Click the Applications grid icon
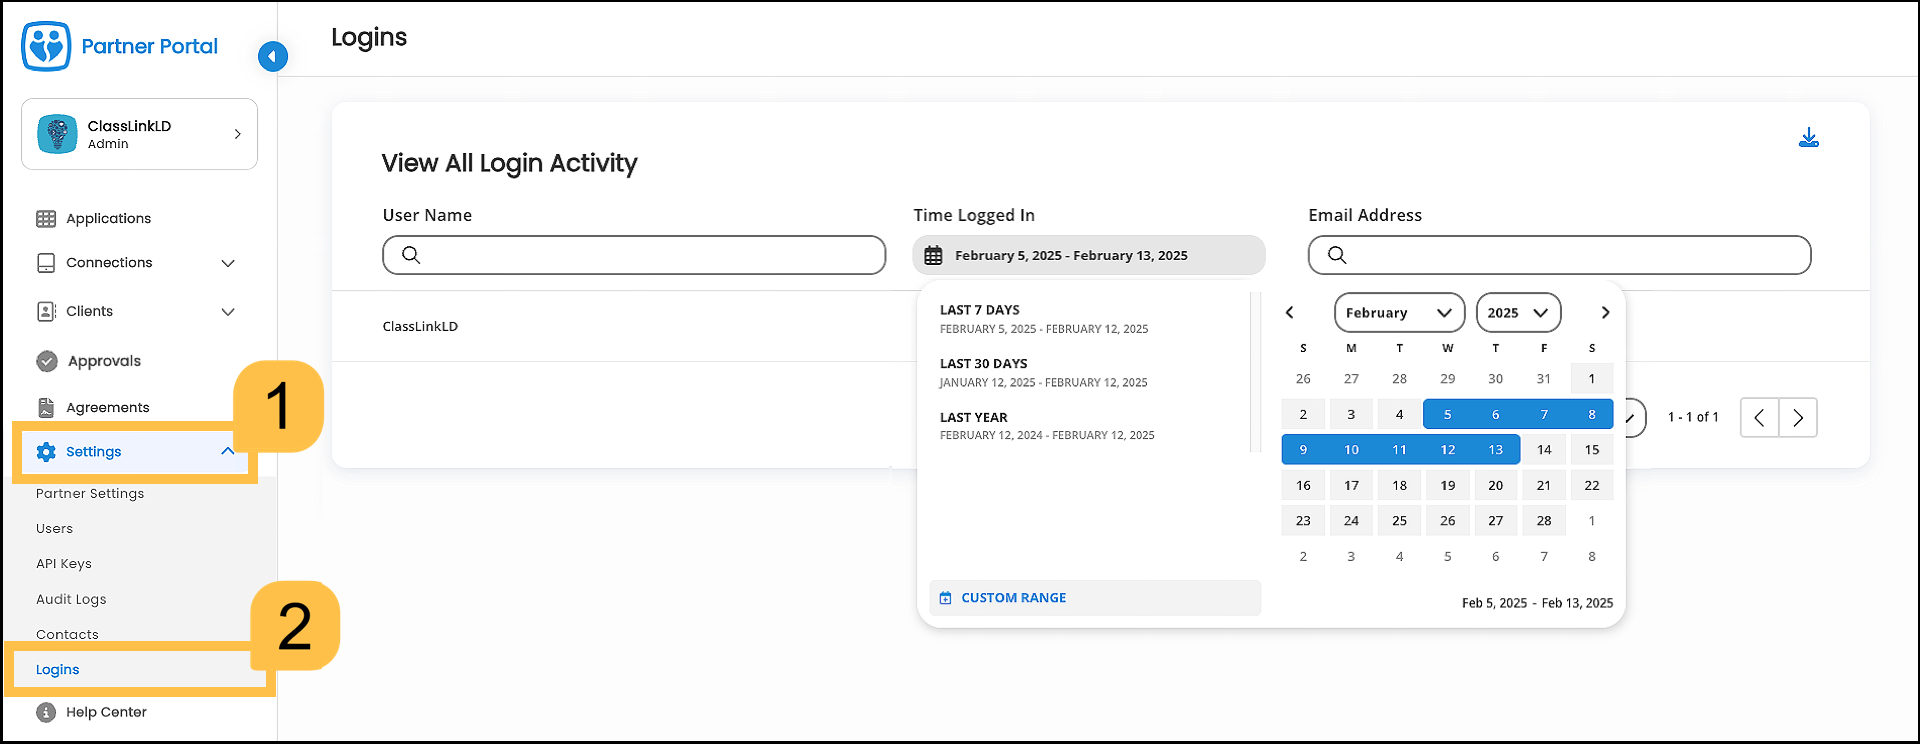This screenshot has height=744, width=1920. pos(46,219)
